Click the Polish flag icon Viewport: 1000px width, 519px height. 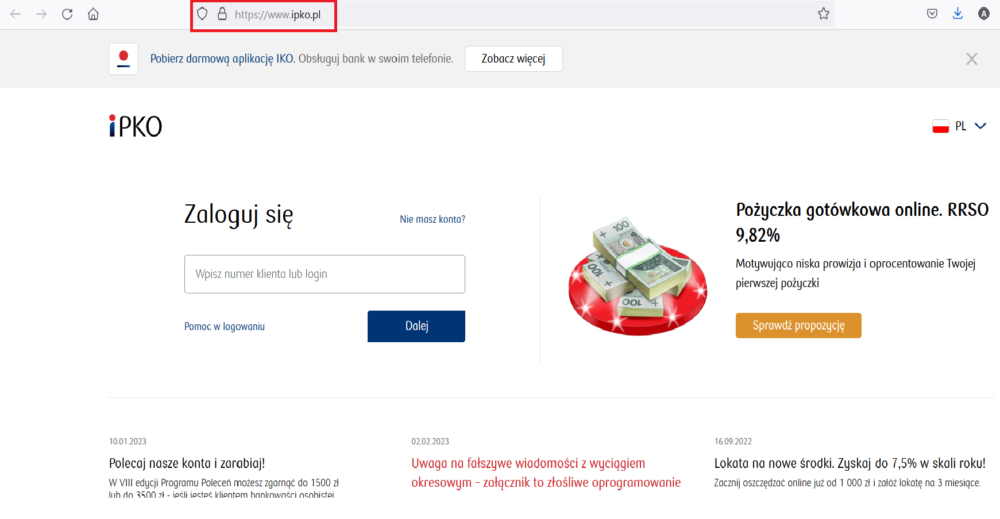[941, 126]
